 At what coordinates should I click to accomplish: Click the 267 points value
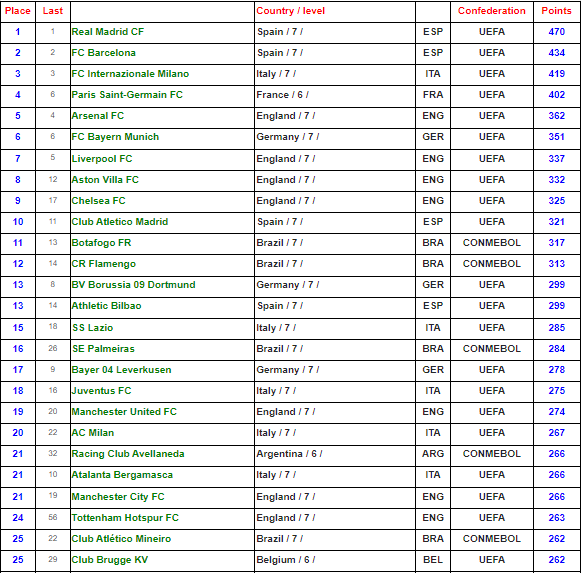click(556, 433)
